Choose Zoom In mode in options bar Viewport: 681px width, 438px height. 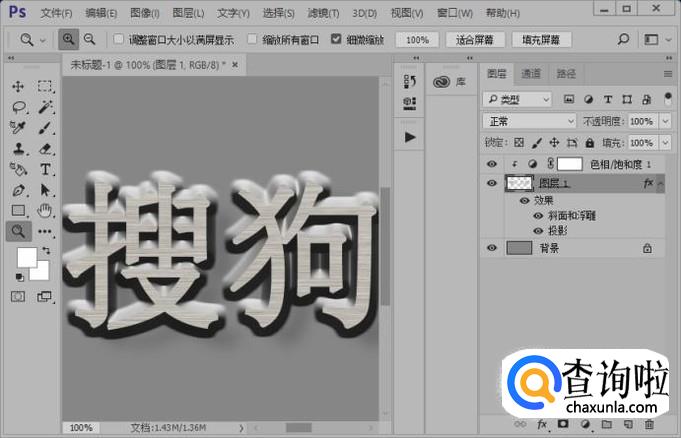click(69, 40)
